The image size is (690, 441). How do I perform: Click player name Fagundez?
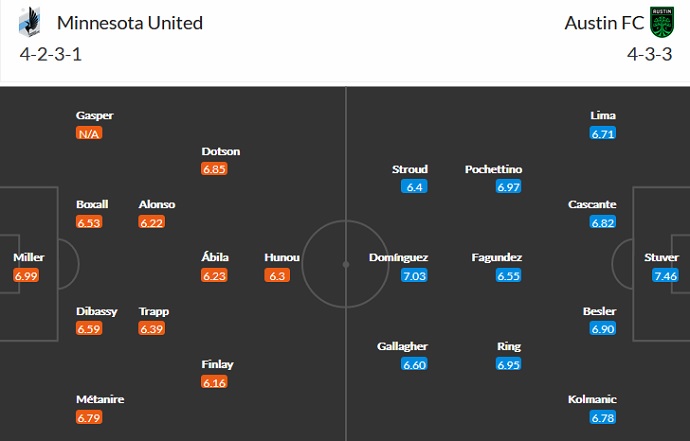[497, 257]
